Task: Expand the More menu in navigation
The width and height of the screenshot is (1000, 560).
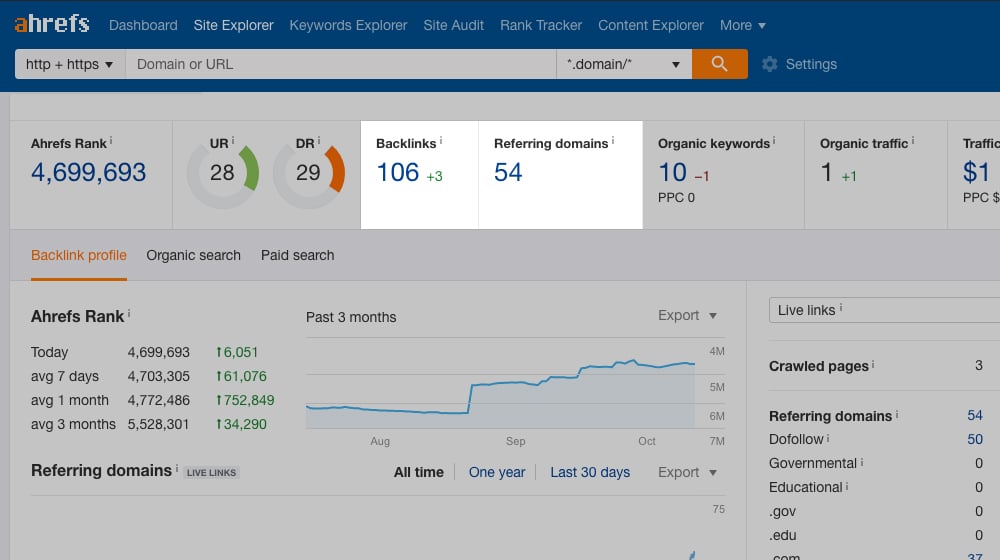Action: click(742, 26)
